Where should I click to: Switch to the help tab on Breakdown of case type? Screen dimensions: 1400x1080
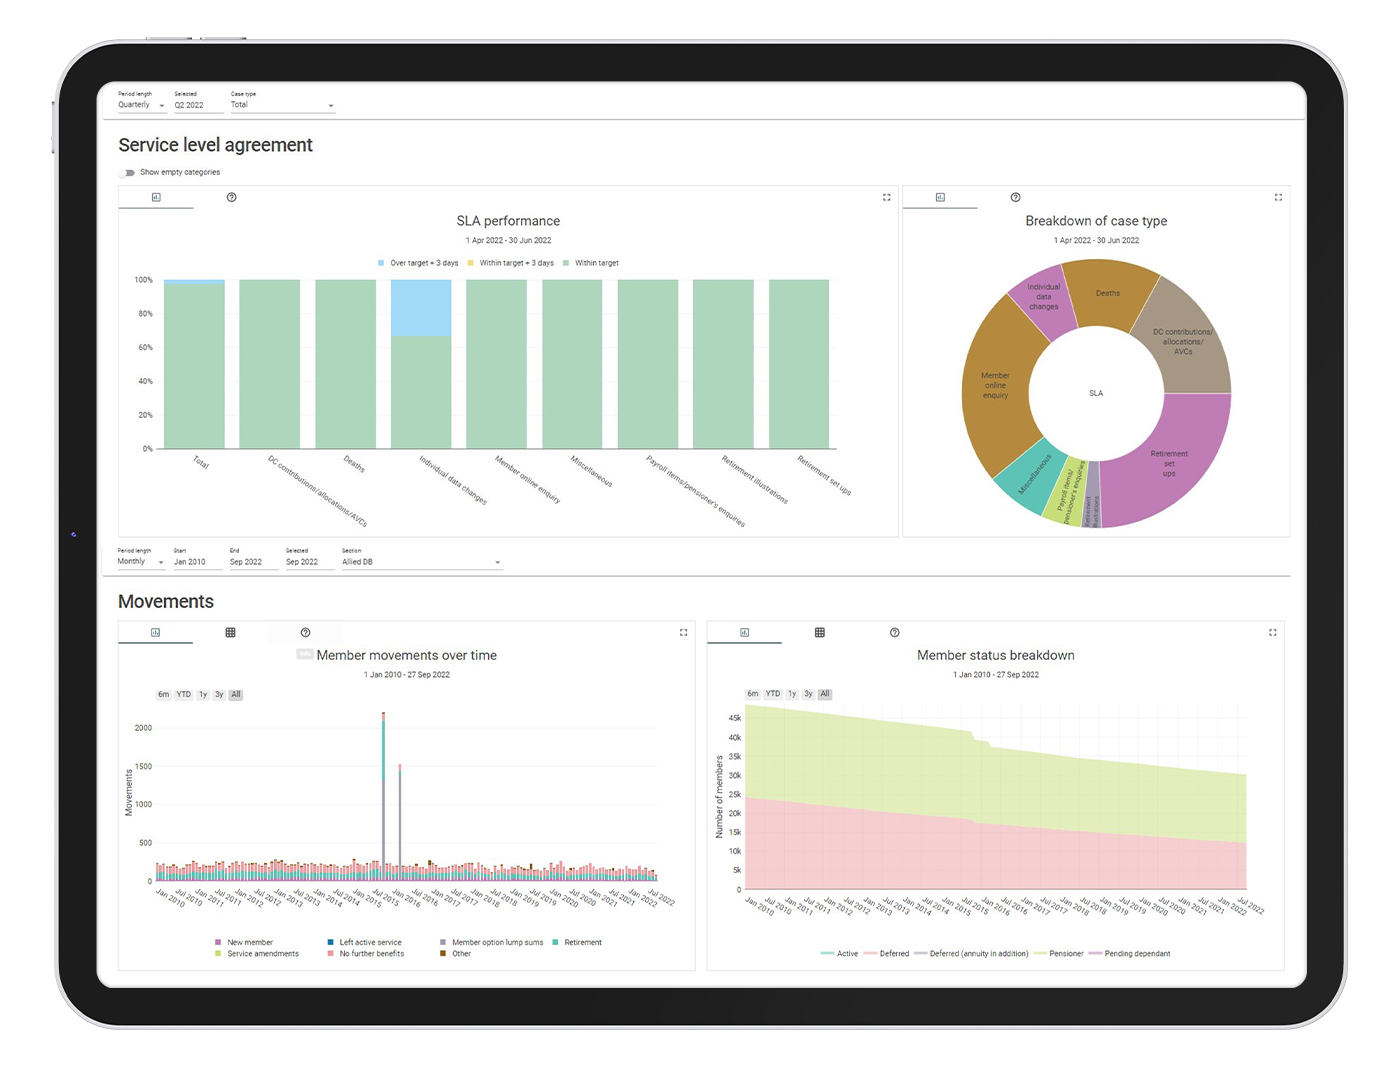coord(1016,197)
